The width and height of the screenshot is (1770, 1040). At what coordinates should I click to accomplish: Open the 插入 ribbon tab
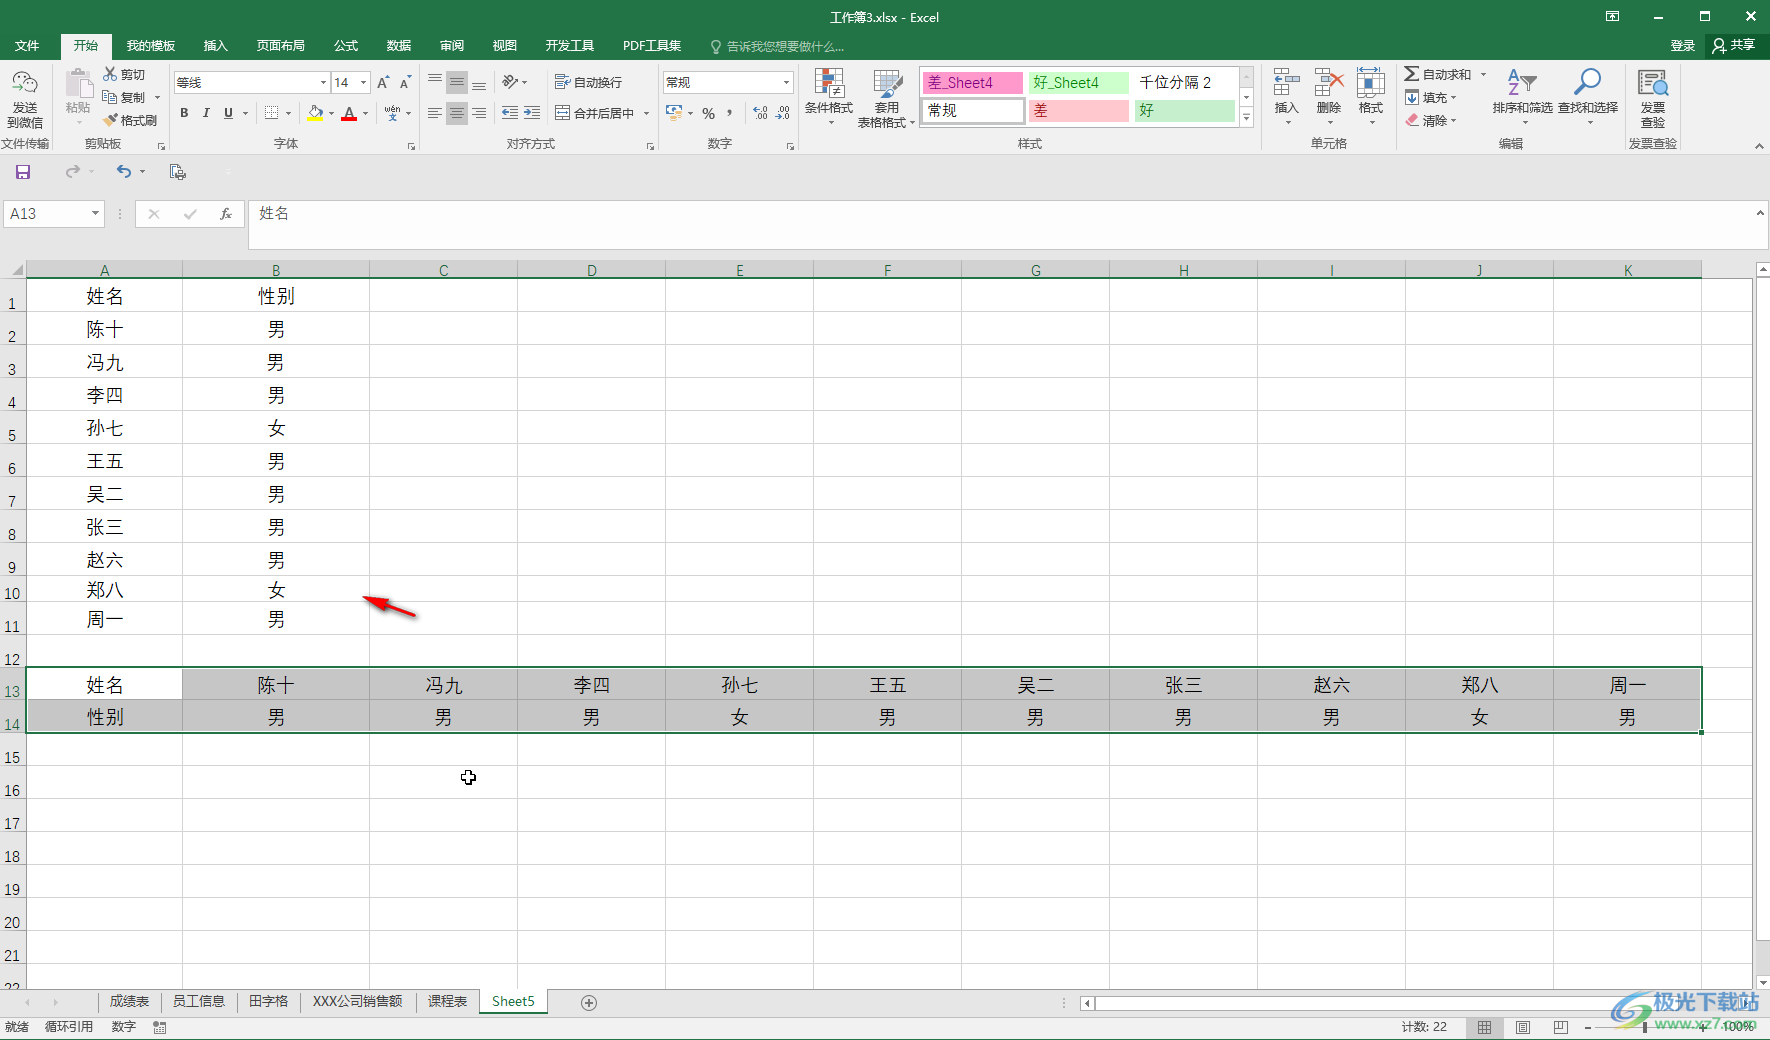point(216,46)
